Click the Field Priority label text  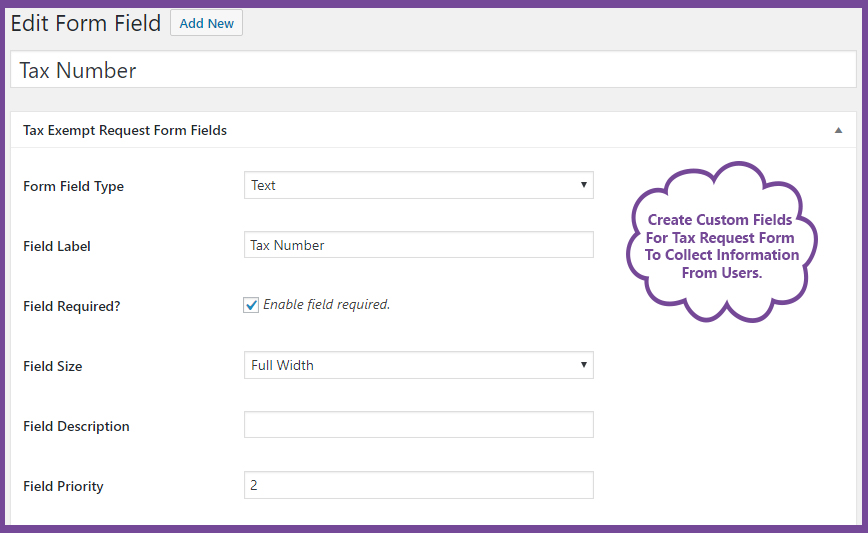[x=63, y=487]
